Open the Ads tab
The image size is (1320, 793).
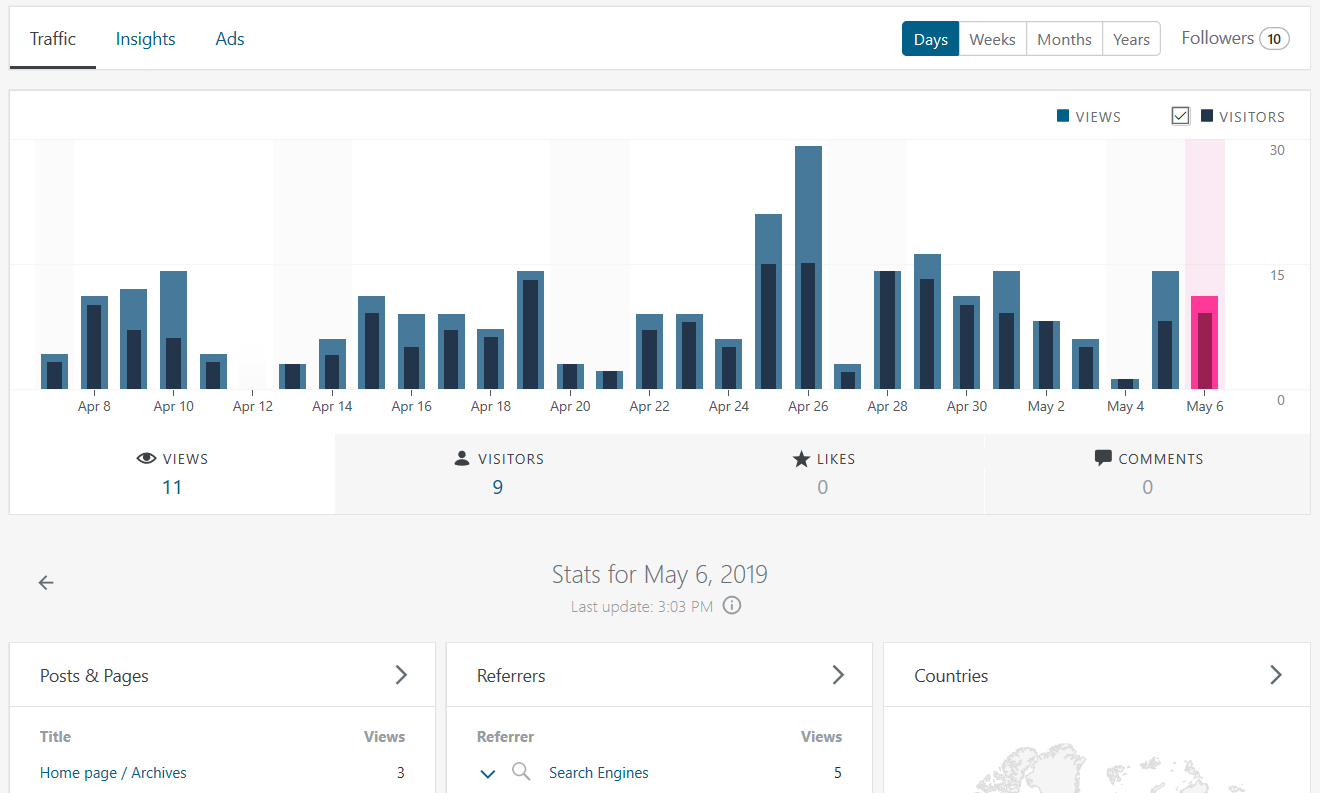point(230,39)
